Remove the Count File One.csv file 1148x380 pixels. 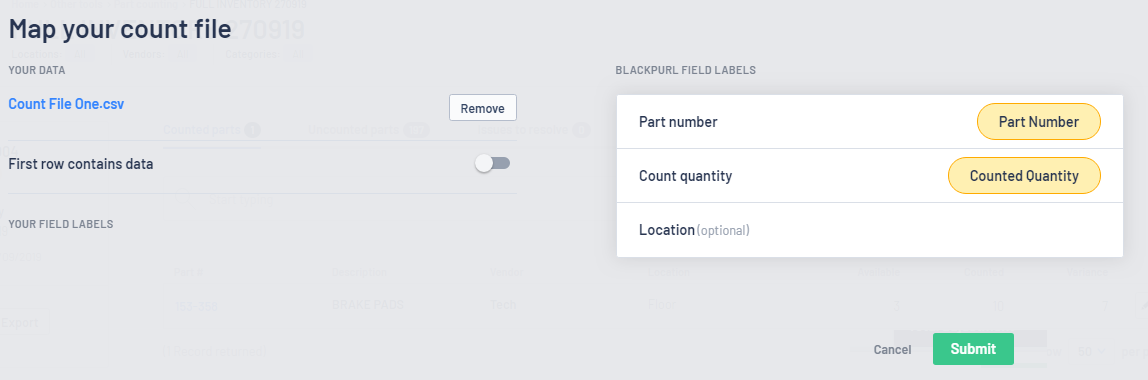pyautogui.click(x=482, y=108)
